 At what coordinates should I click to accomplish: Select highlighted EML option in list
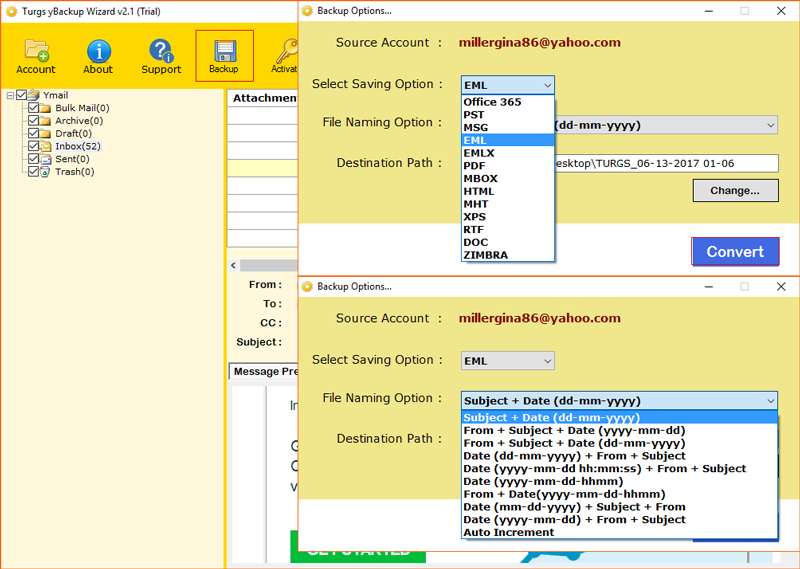tap(508, 140)
